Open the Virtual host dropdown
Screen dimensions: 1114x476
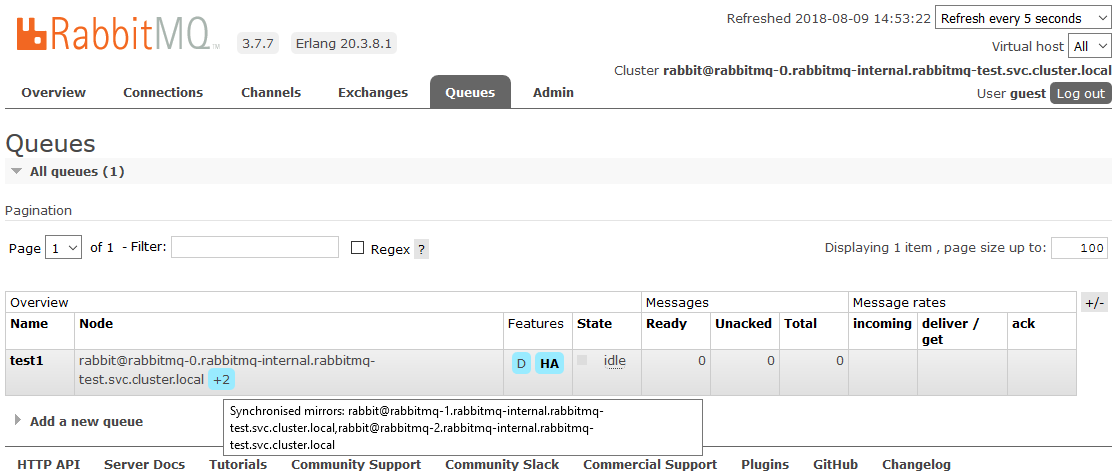1088,46
